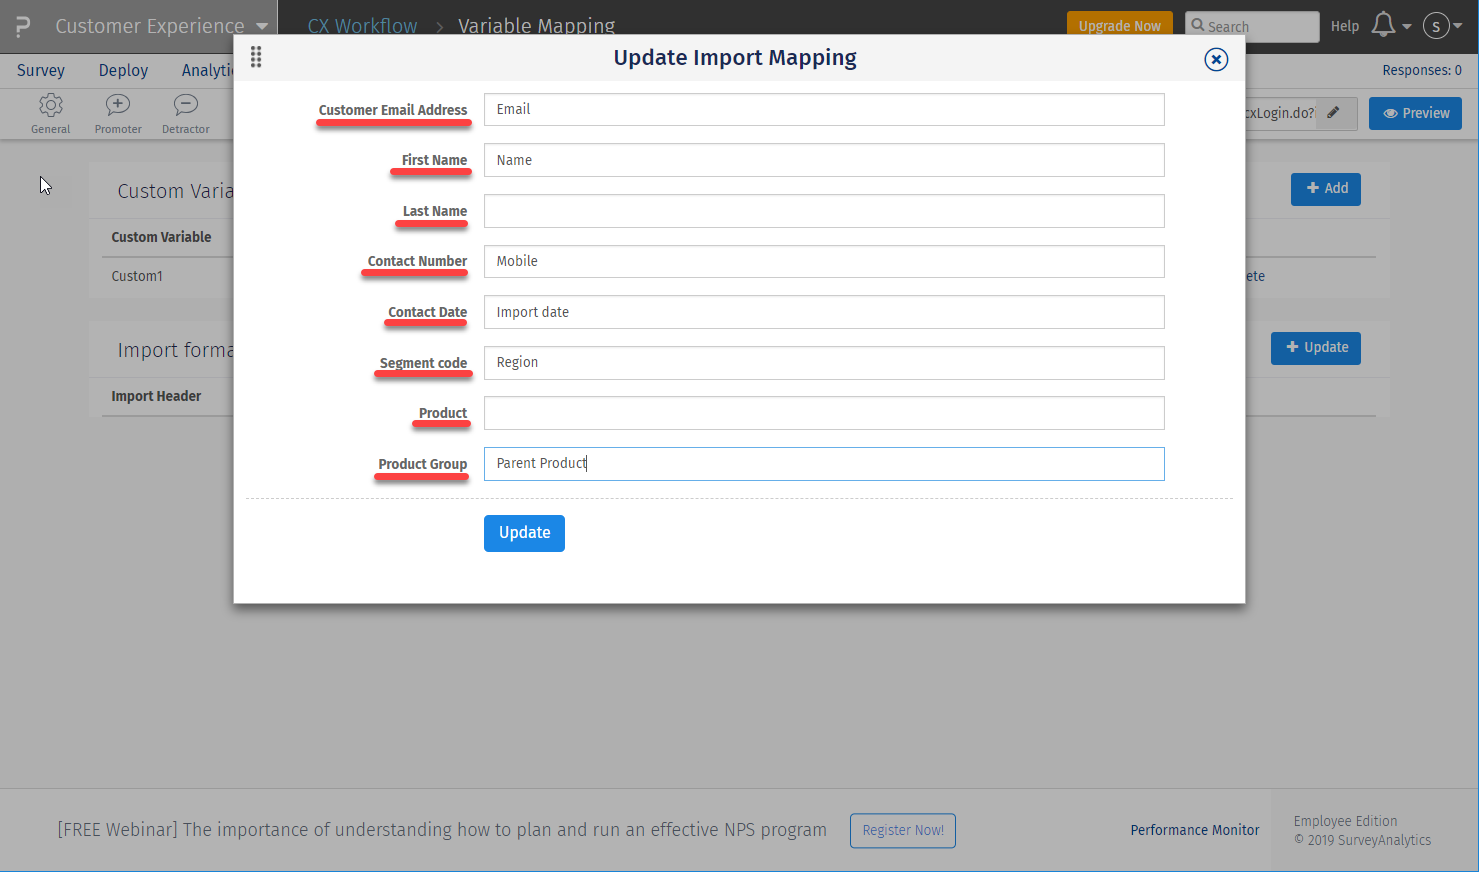Click the empty Product mapping field
The height and width of the screenshot is (872, 1479).
tap(823, 412)
